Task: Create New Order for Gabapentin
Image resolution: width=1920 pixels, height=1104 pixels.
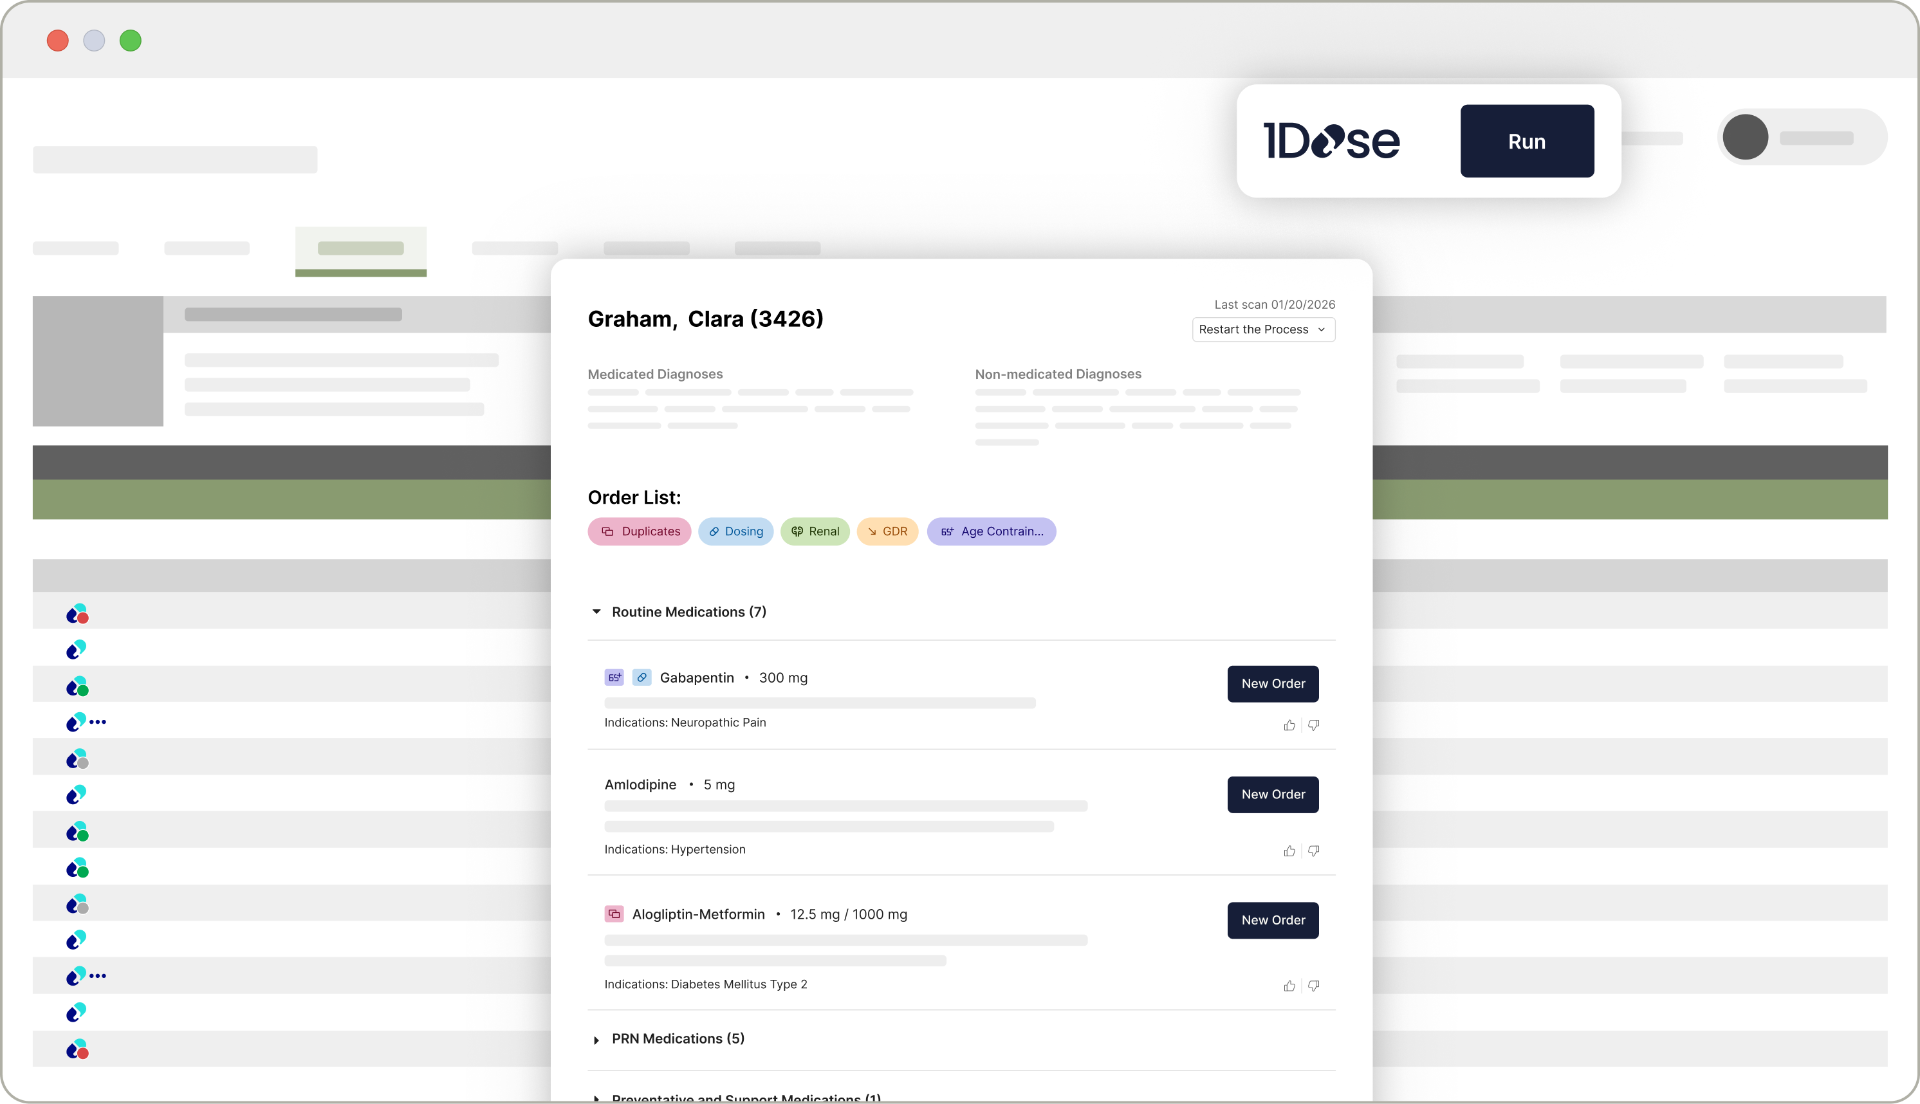Action: click(1273, 684)
